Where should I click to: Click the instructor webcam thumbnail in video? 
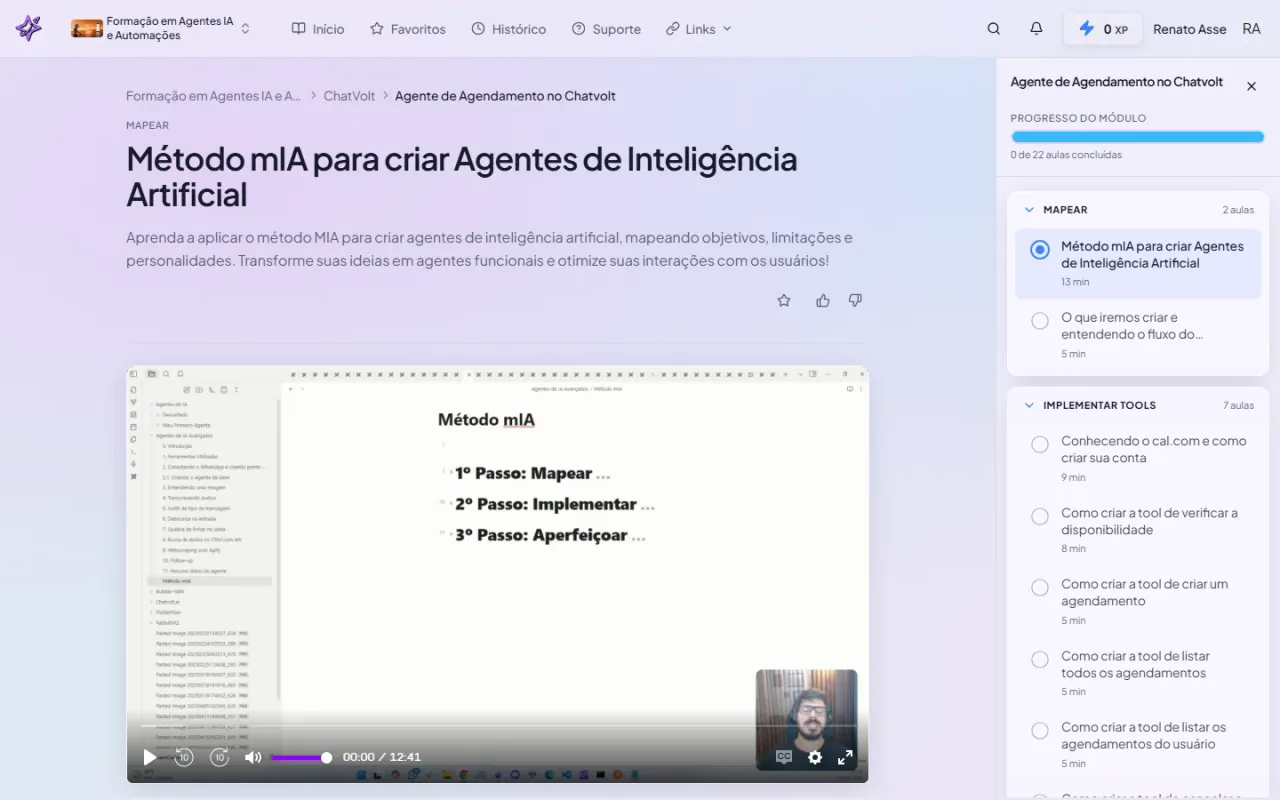tap(806, 720)
